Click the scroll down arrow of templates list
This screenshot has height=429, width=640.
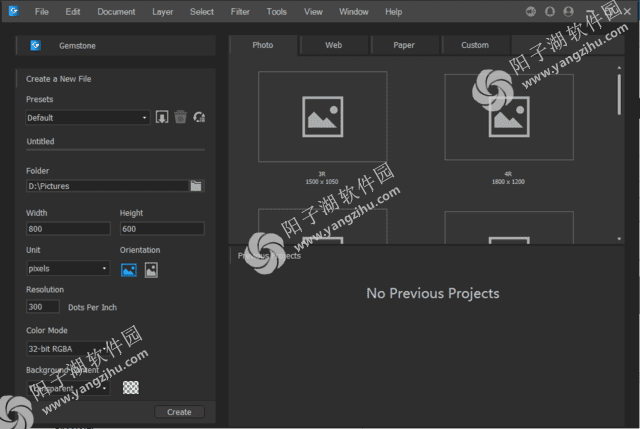pos(619,239)
